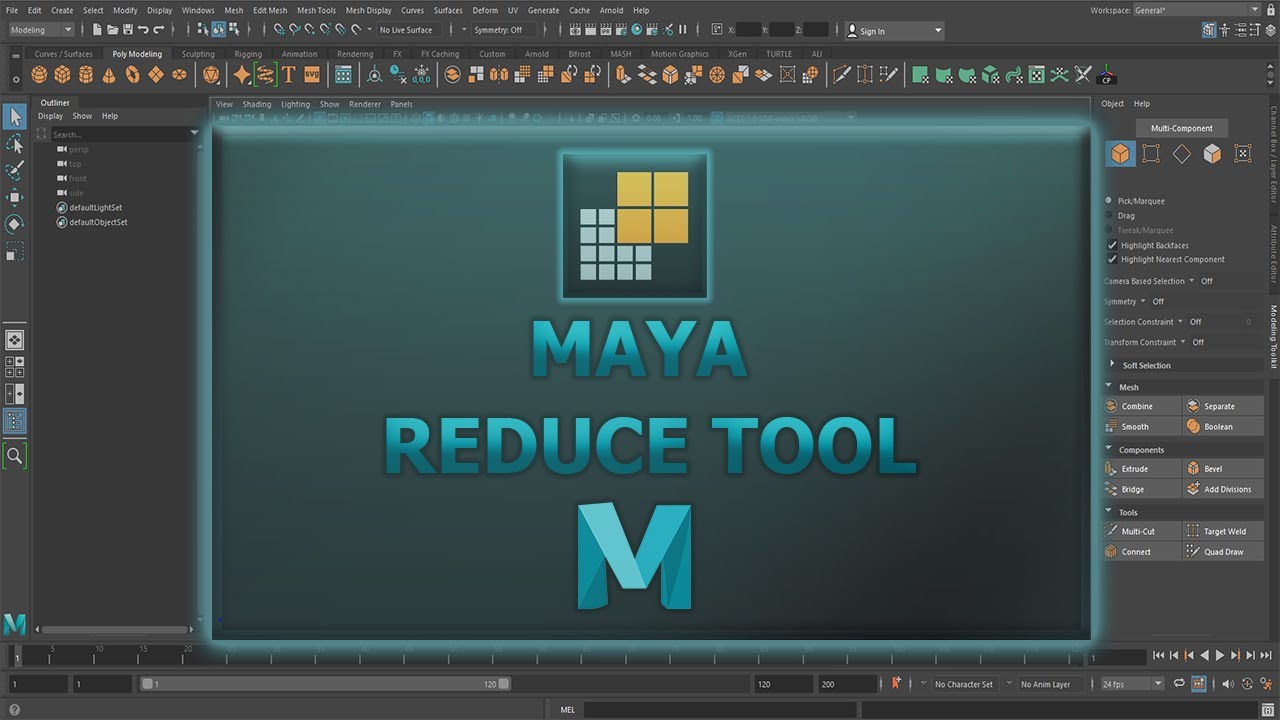Toggle Highlight Backfaces checkbox
The height and width of the screenshot is (720, 1280).
pos(1112,245)
